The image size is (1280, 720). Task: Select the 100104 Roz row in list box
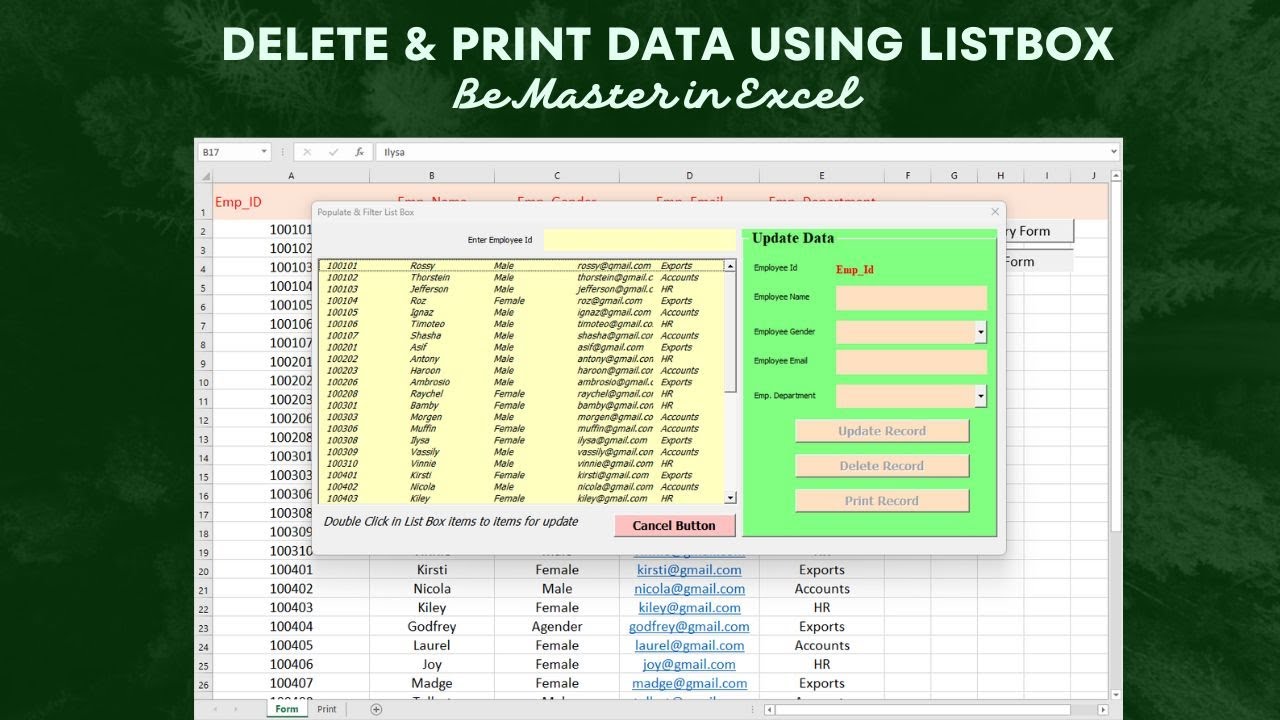coord(521,301)
